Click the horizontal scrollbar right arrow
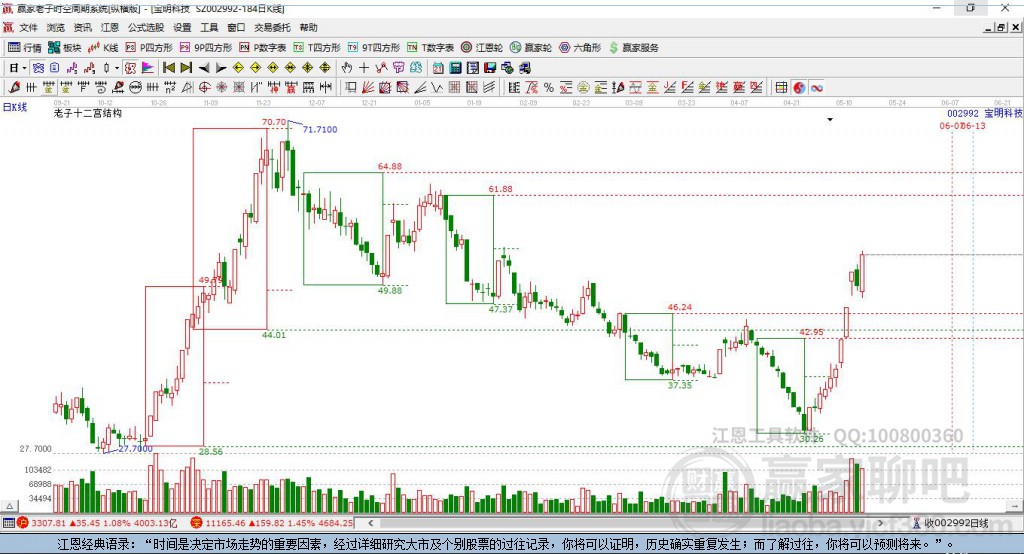The height and width of the screenshot is (554, 1024). (880, 523)
